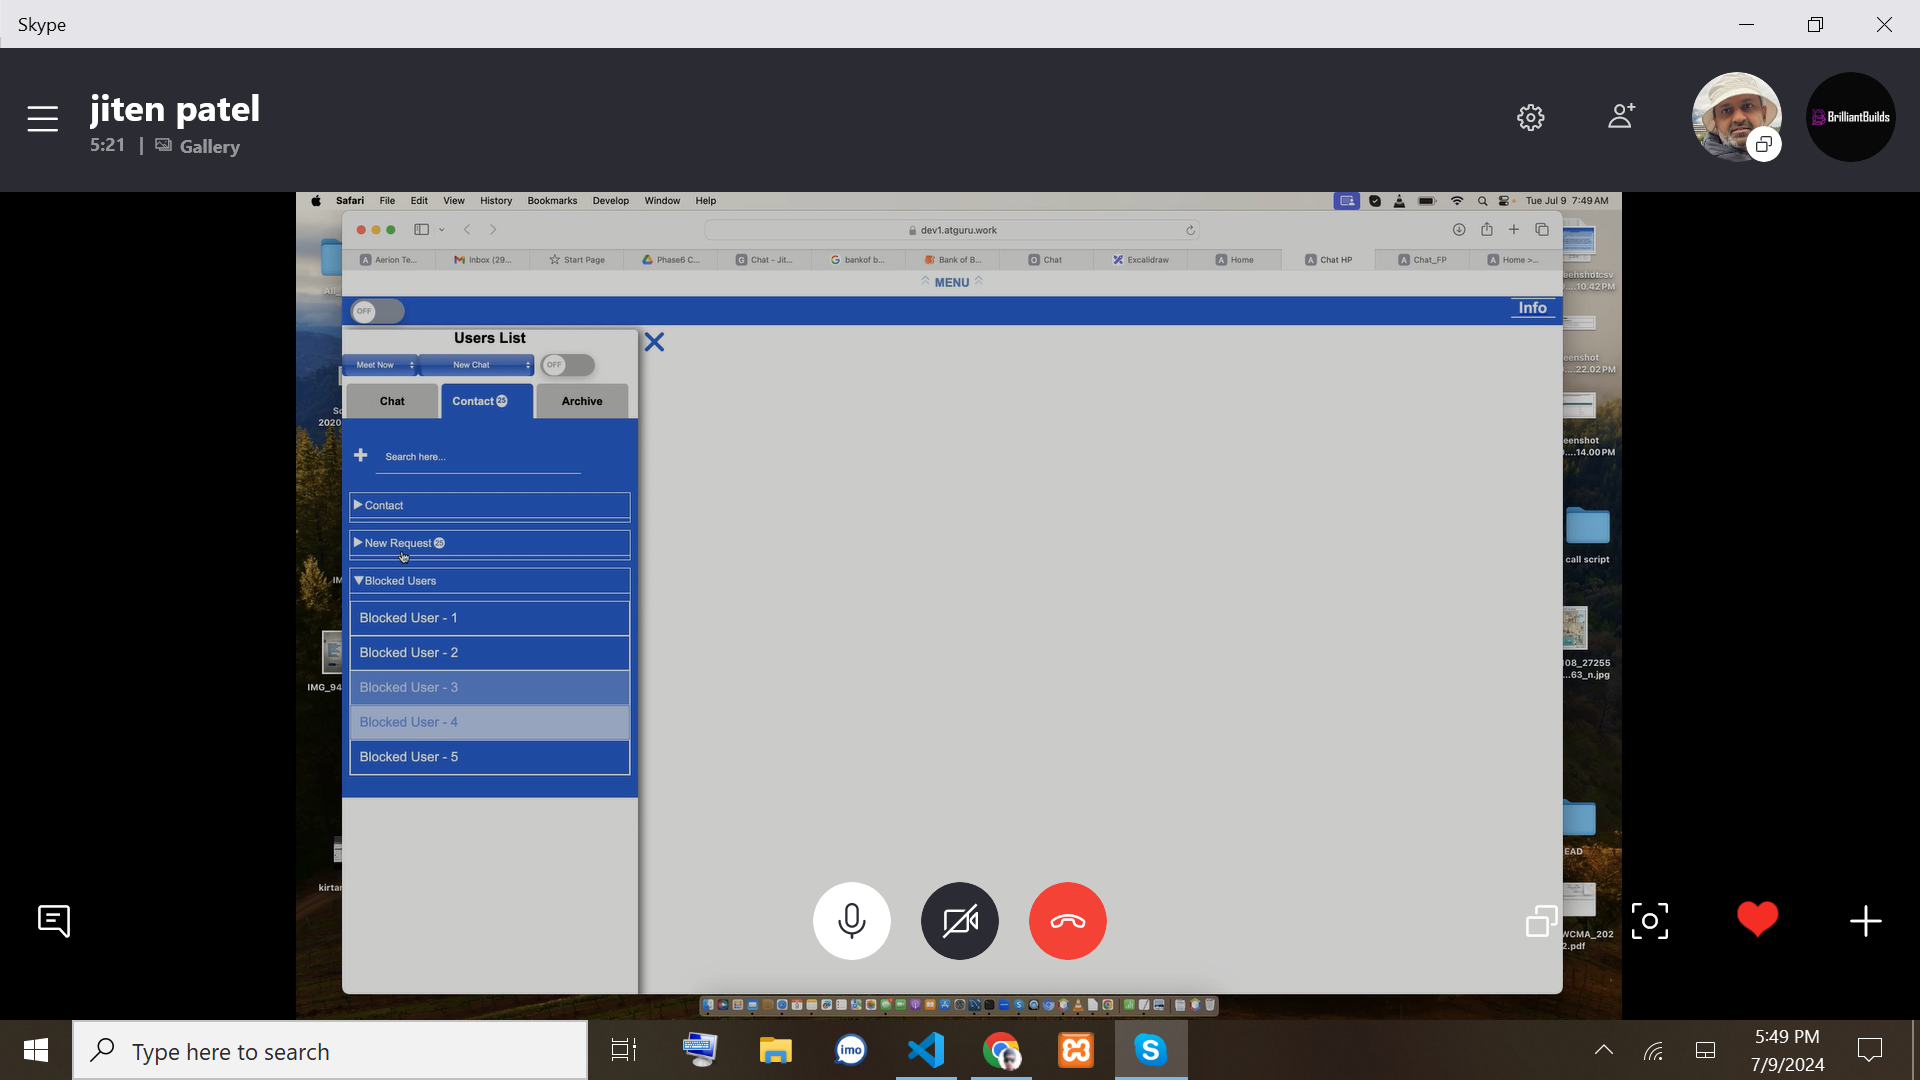Mute the microphone in the call
This screenshot has width=1920, height=1080.
click(x=851, y=920)
